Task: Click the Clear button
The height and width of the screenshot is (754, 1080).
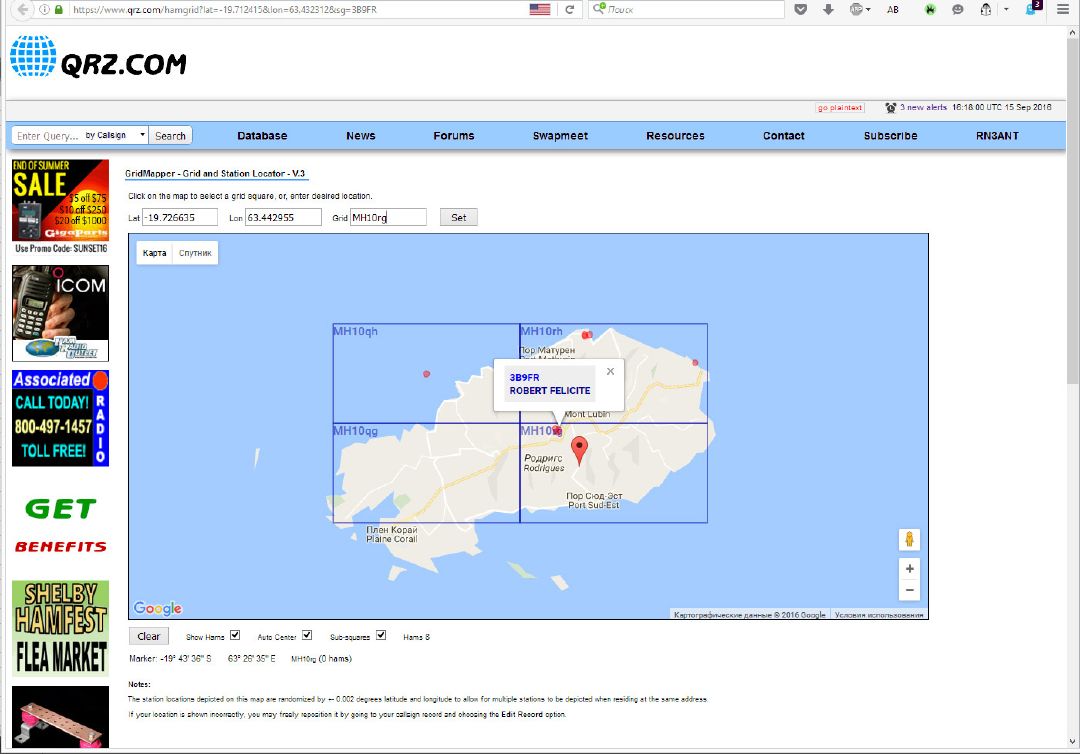Action: click(148, 636)
